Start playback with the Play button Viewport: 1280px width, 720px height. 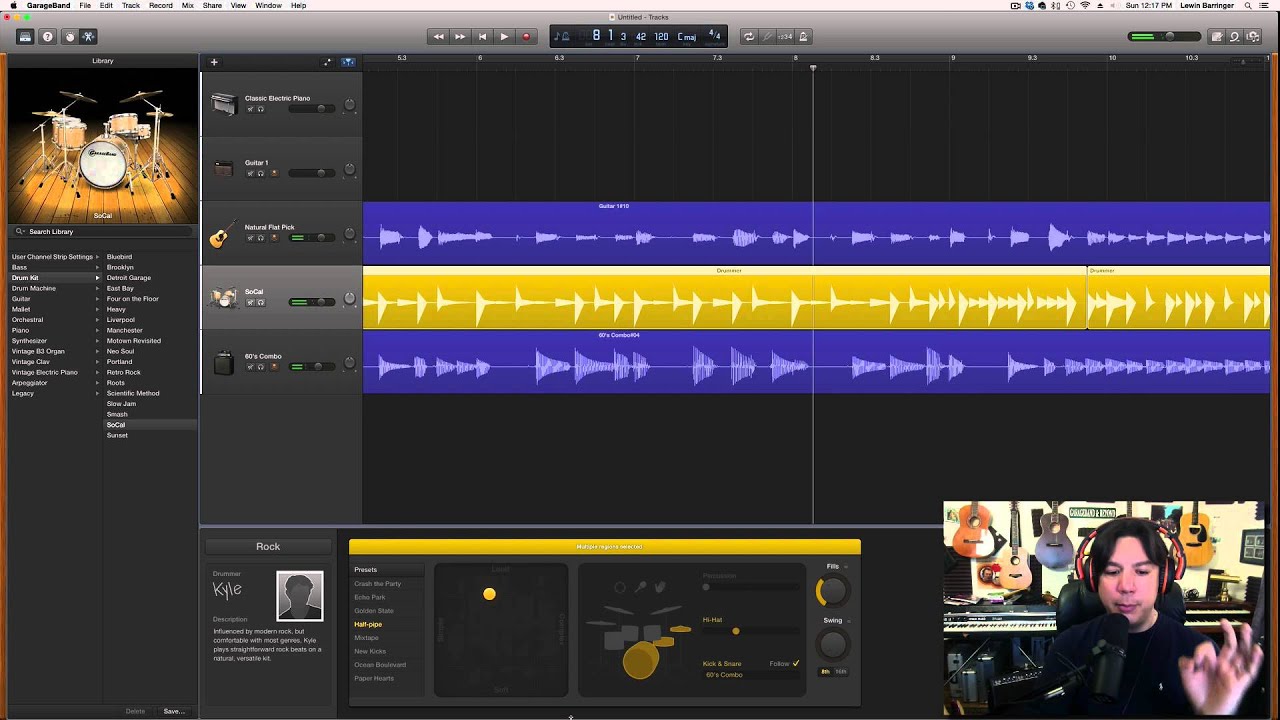tap(504, 37)
